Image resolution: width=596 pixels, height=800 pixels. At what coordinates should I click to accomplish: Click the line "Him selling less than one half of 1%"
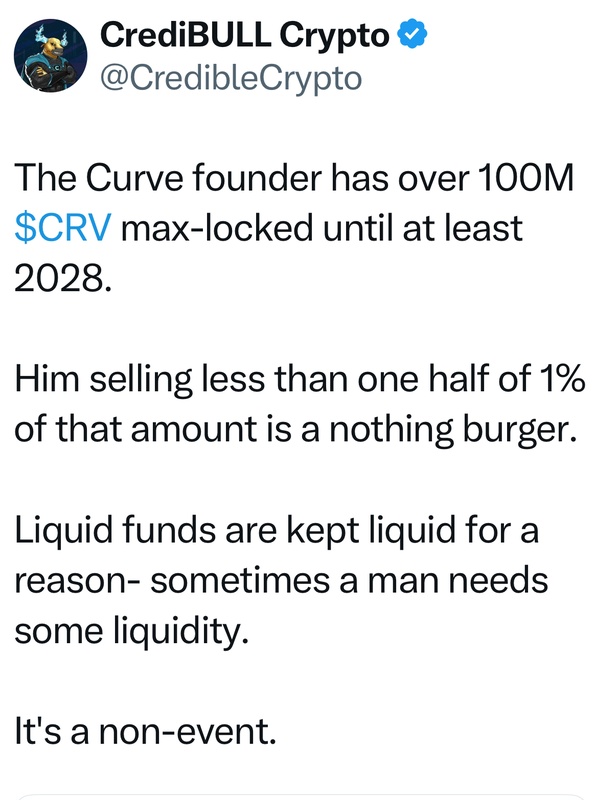(x=300, y=379)
